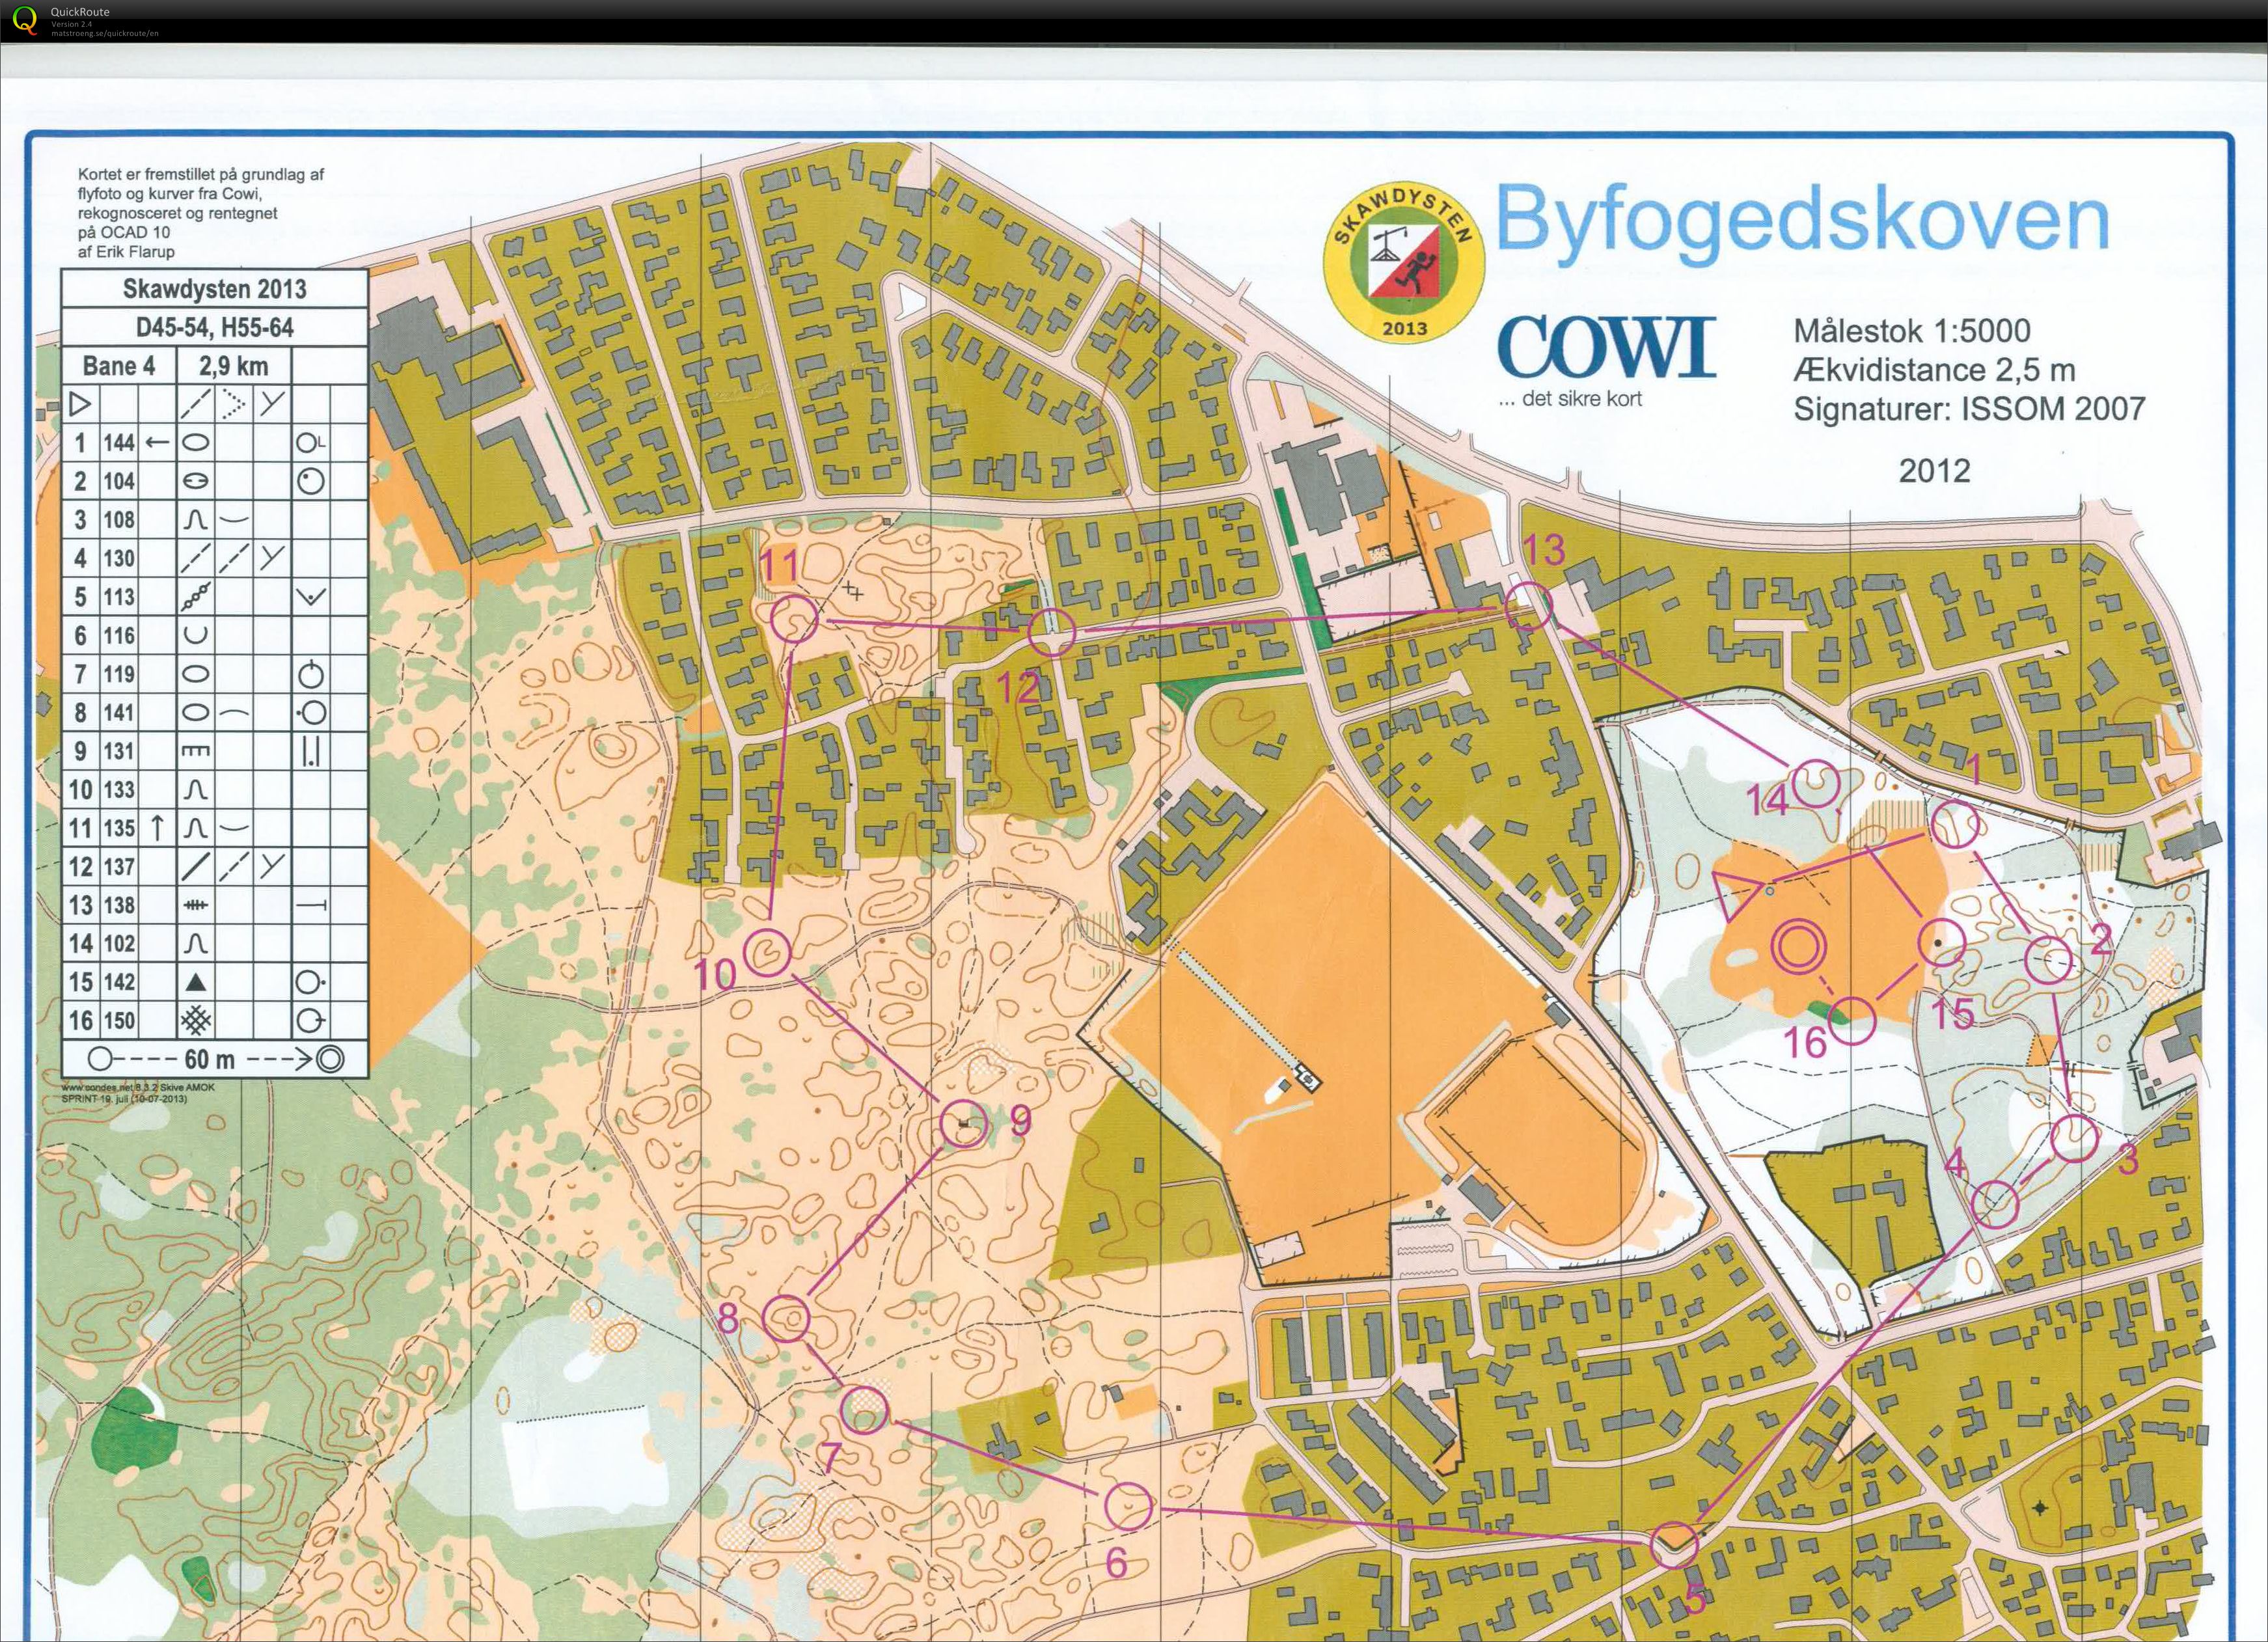Click the 'Målestok 1:5000' scale text
Image resolution: width=2268 pixels, height=1642 pixels.
point(1911,331)
